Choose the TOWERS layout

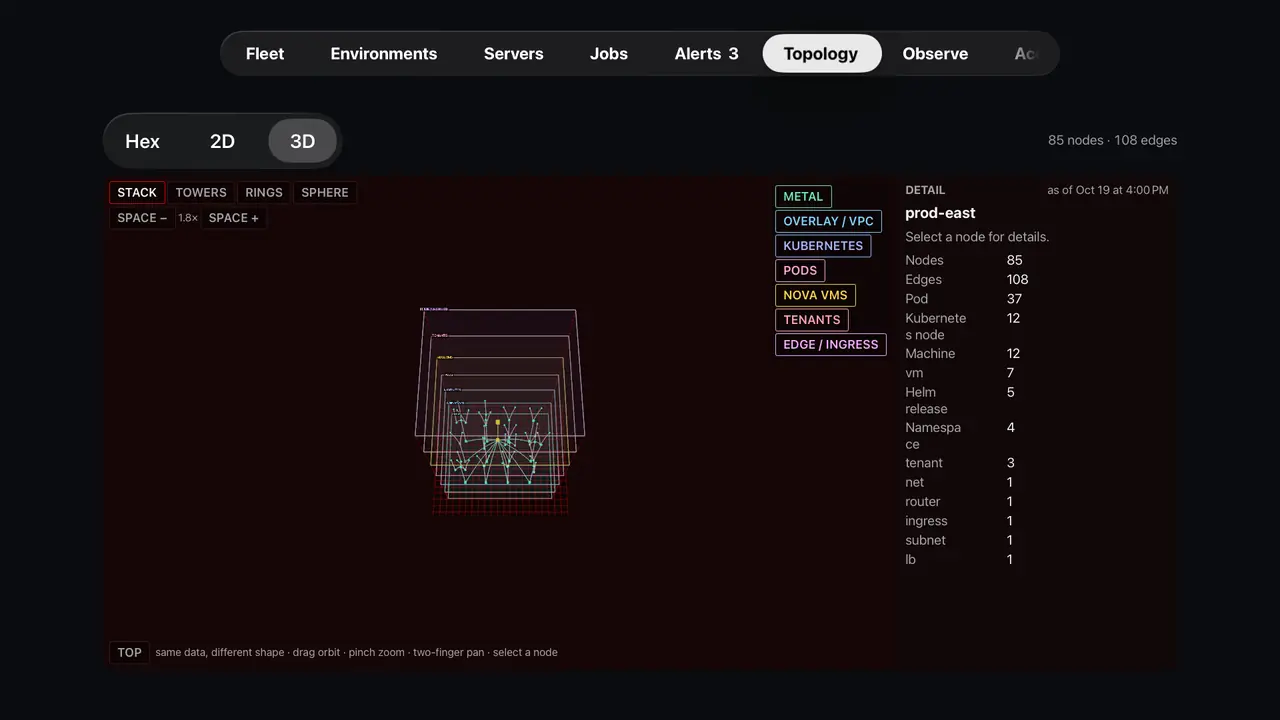(x=201, y=193)
